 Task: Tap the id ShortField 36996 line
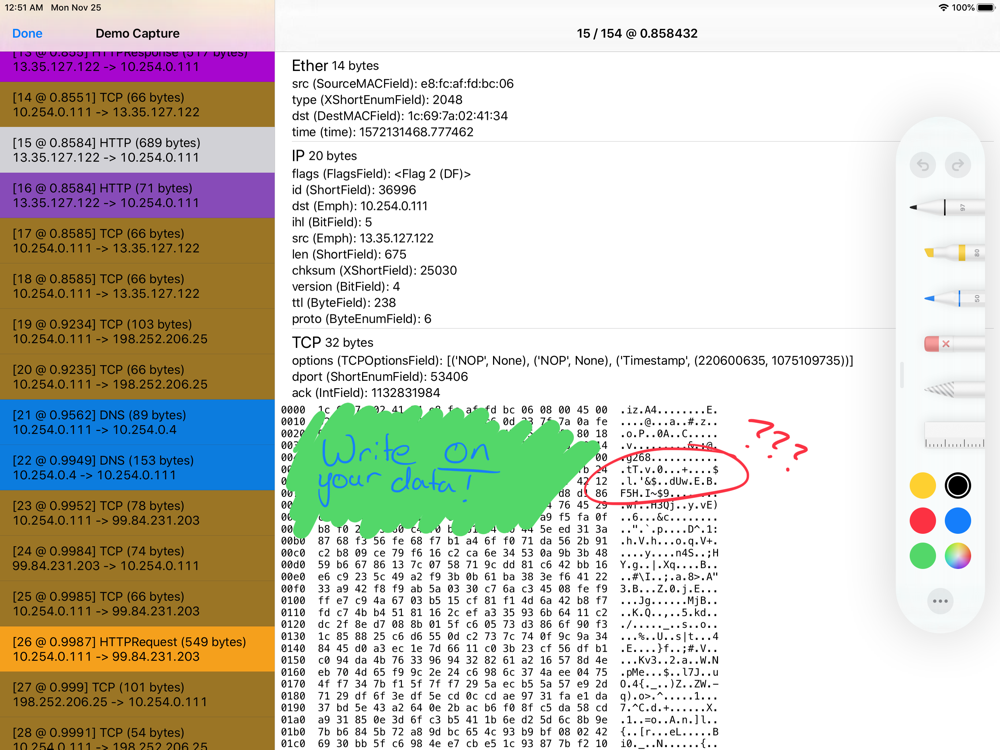[x=353, y=190]
